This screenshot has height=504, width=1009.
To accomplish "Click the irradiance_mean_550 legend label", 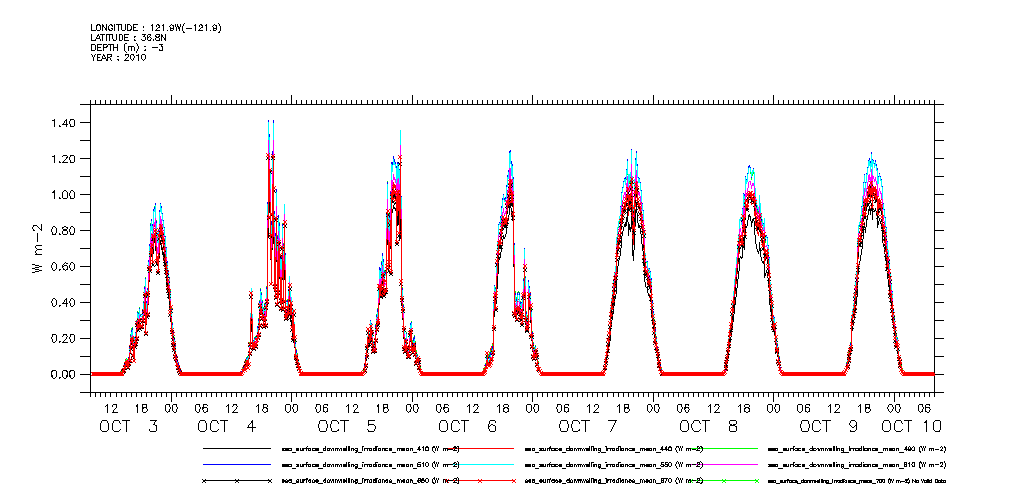I will (x=614, y=464).
